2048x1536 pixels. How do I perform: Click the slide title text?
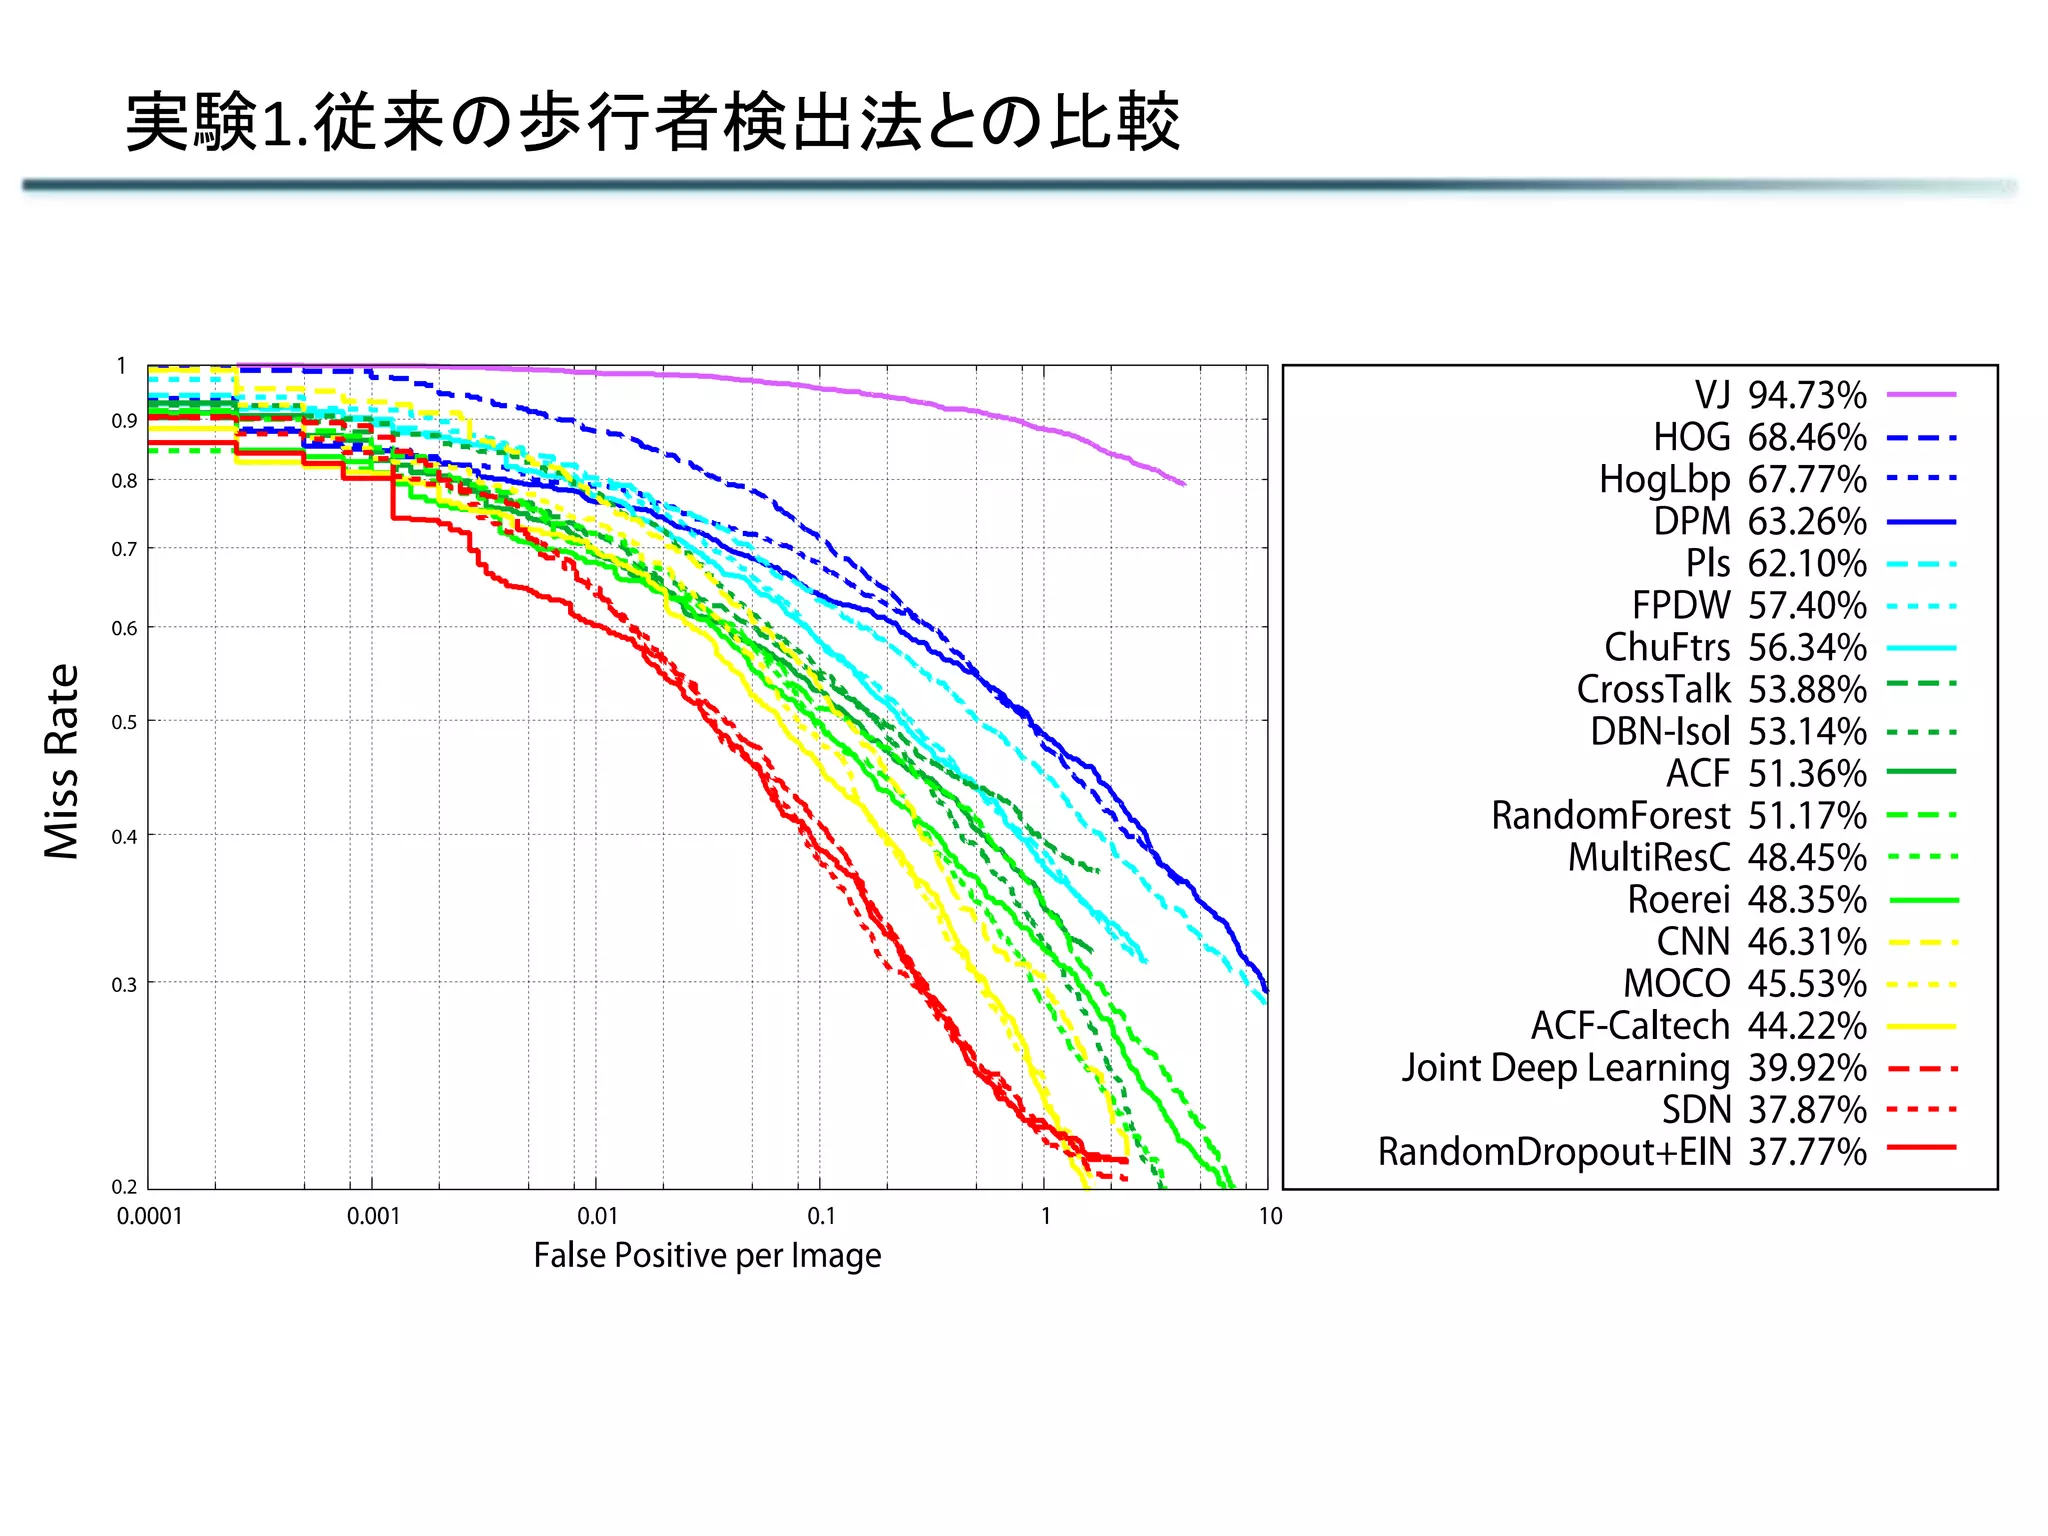(652, 124)
